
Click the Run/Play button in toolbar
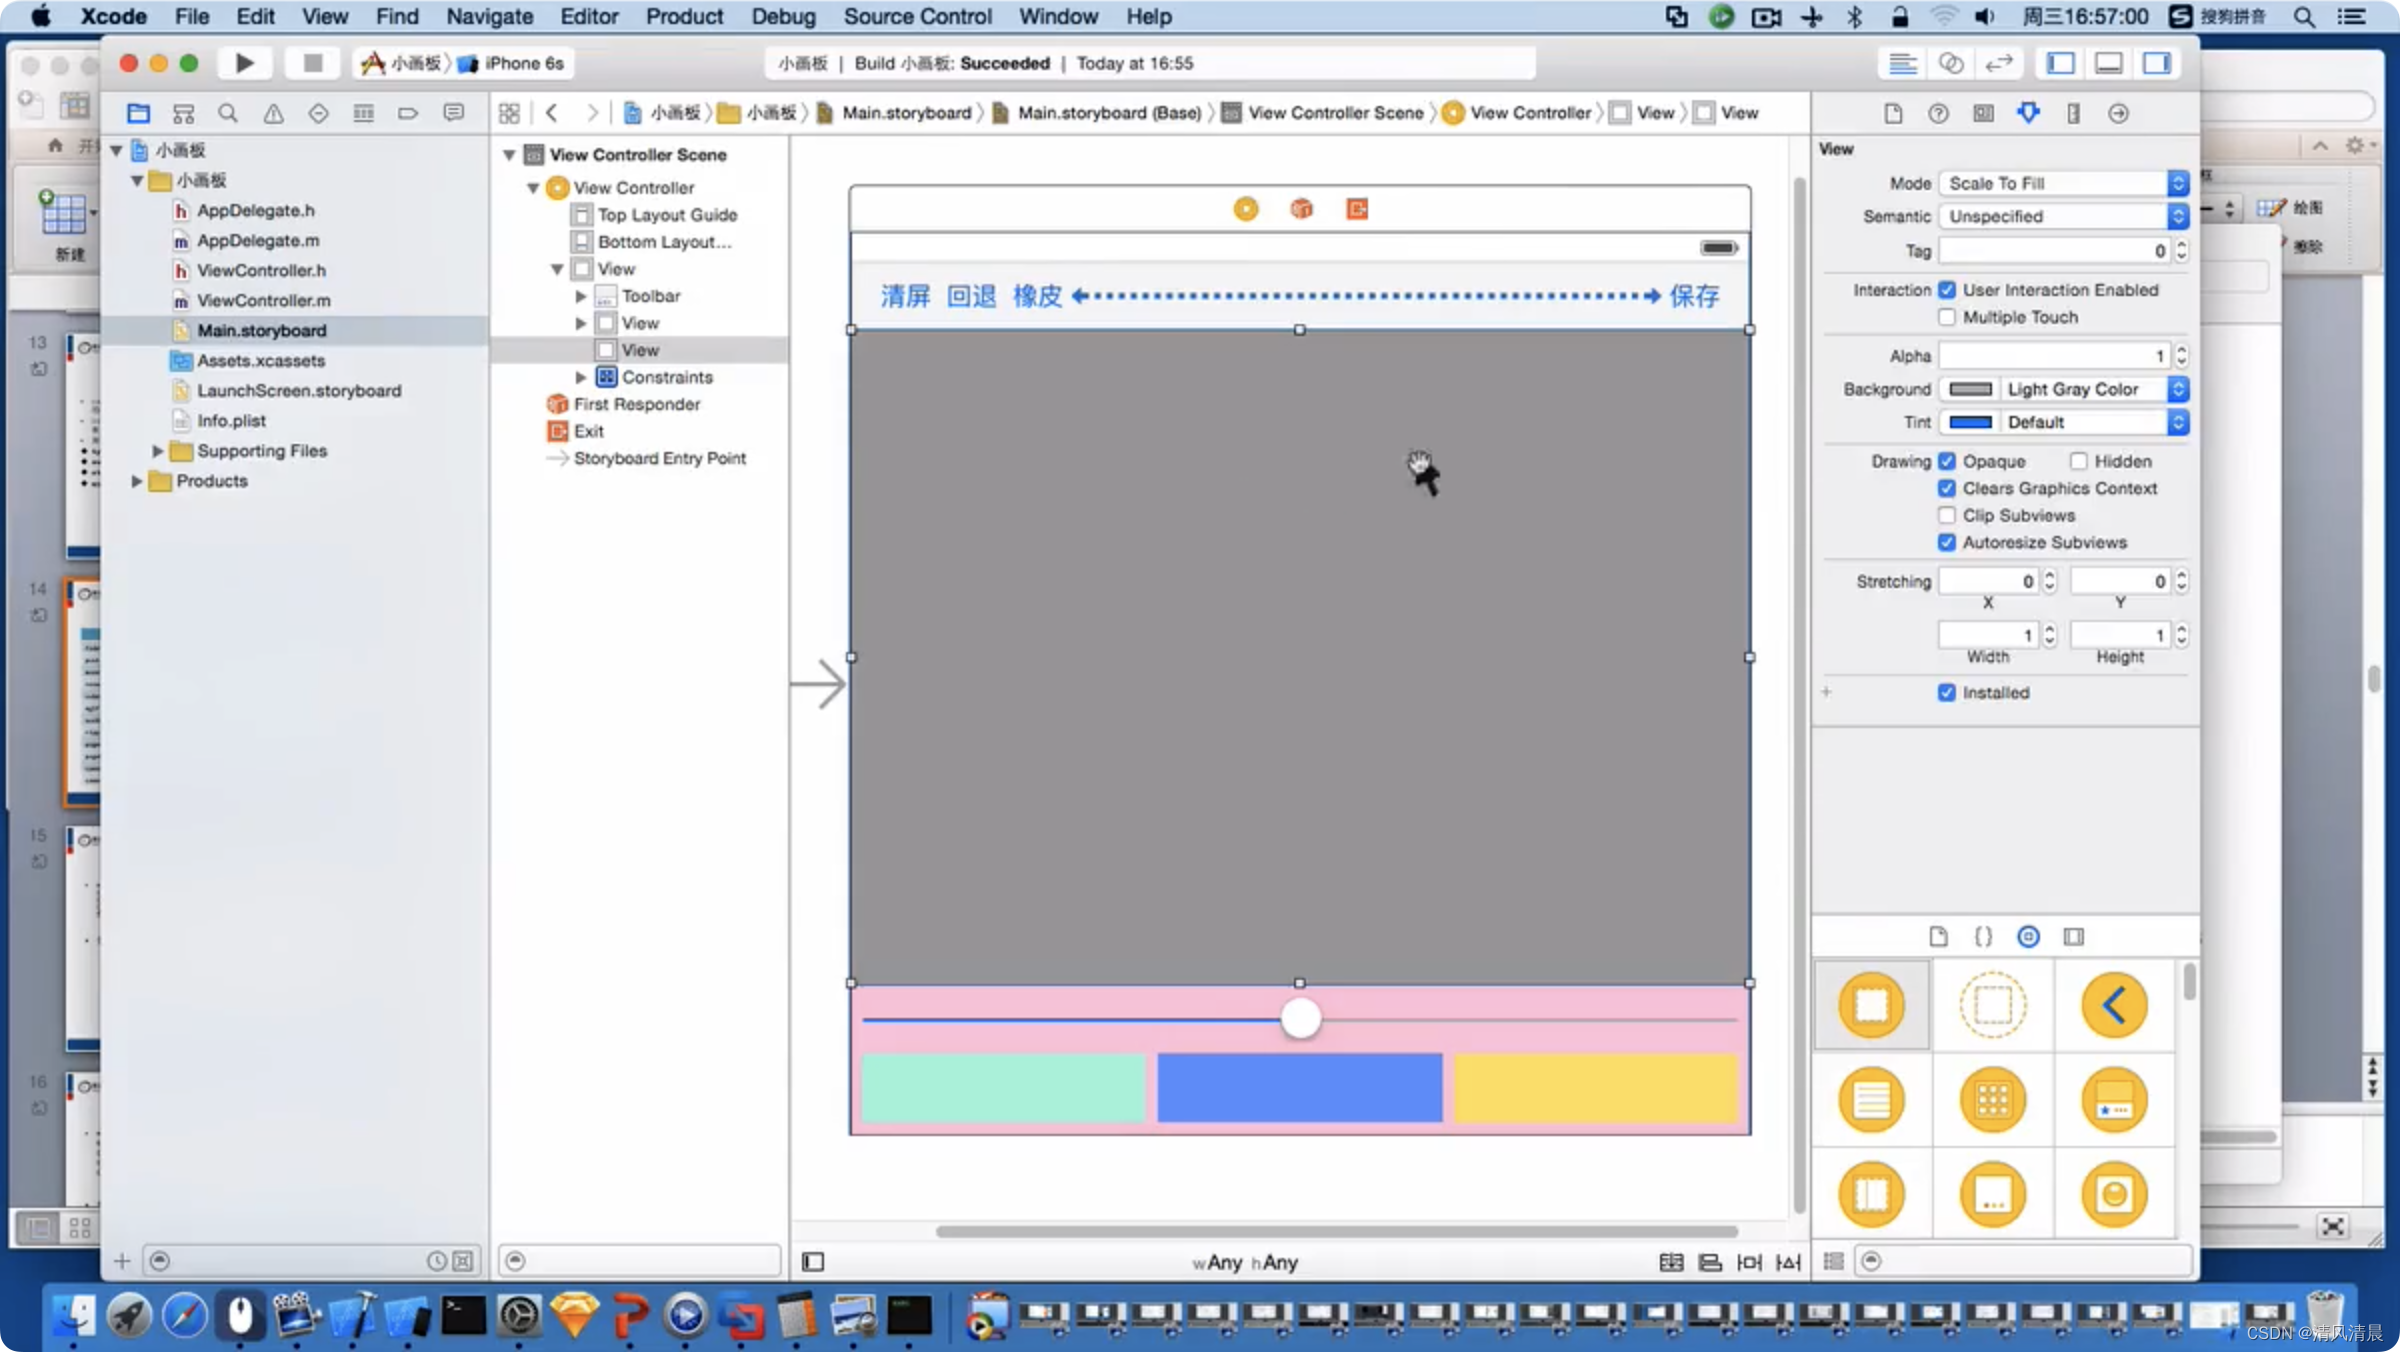pyautogui.click(x=242, y=63)
